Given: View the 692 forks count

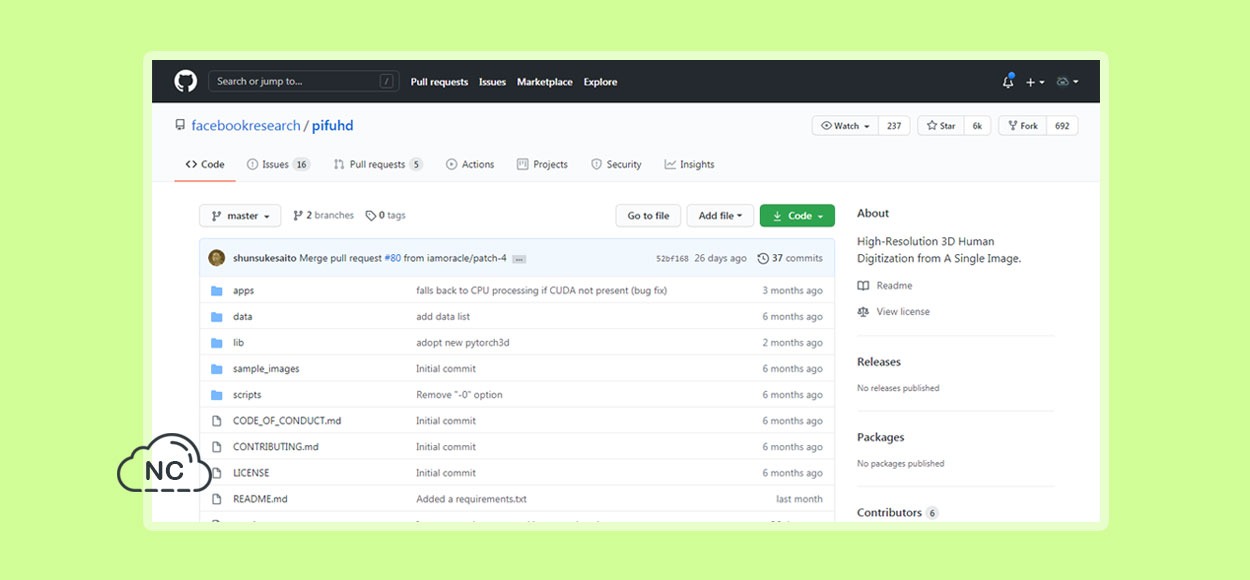Looking at the screenshot, I should click(1062, 126).
